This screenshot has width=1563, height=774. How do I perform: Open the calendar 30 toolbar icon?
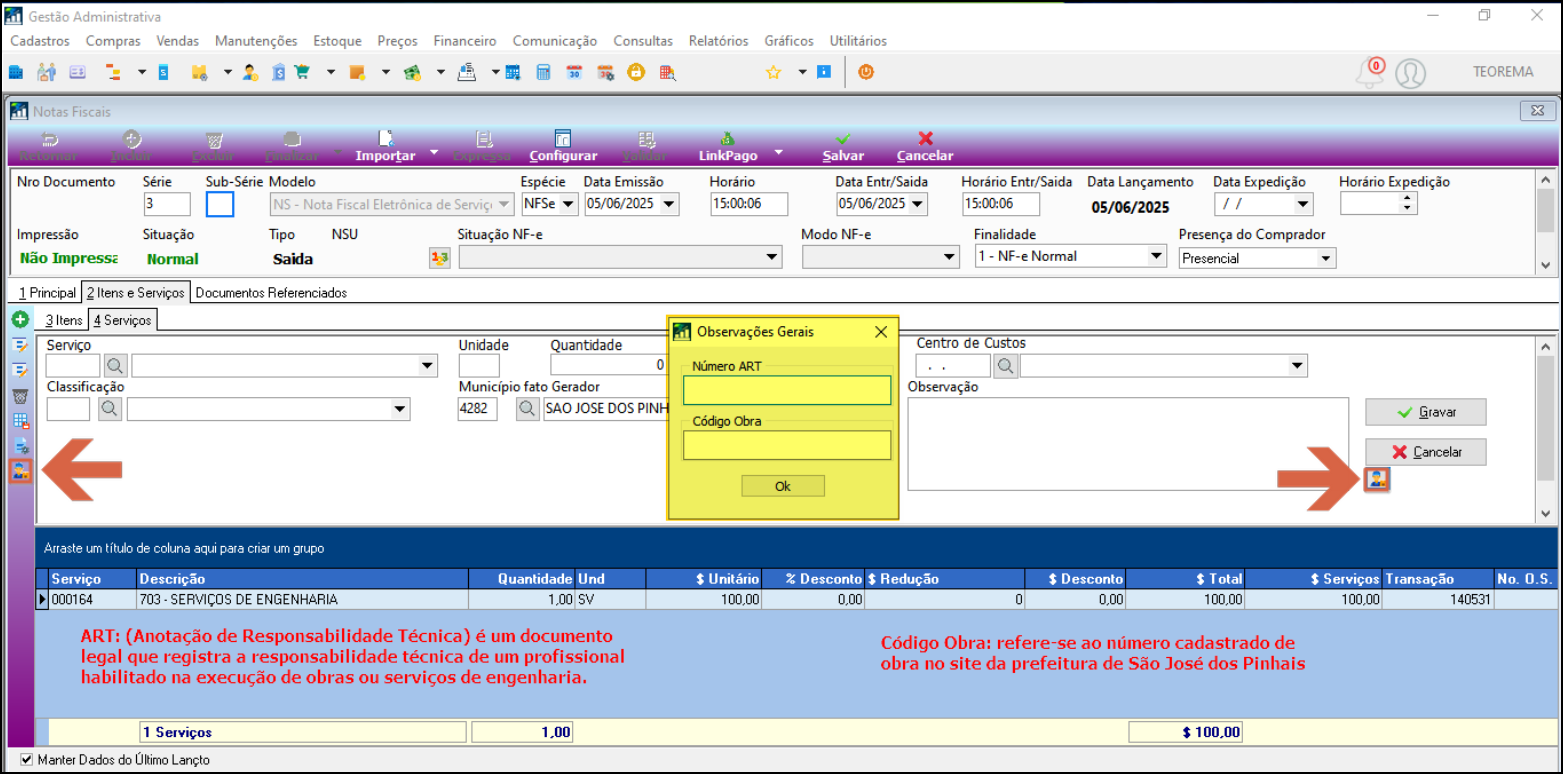(x=574, y=72)
